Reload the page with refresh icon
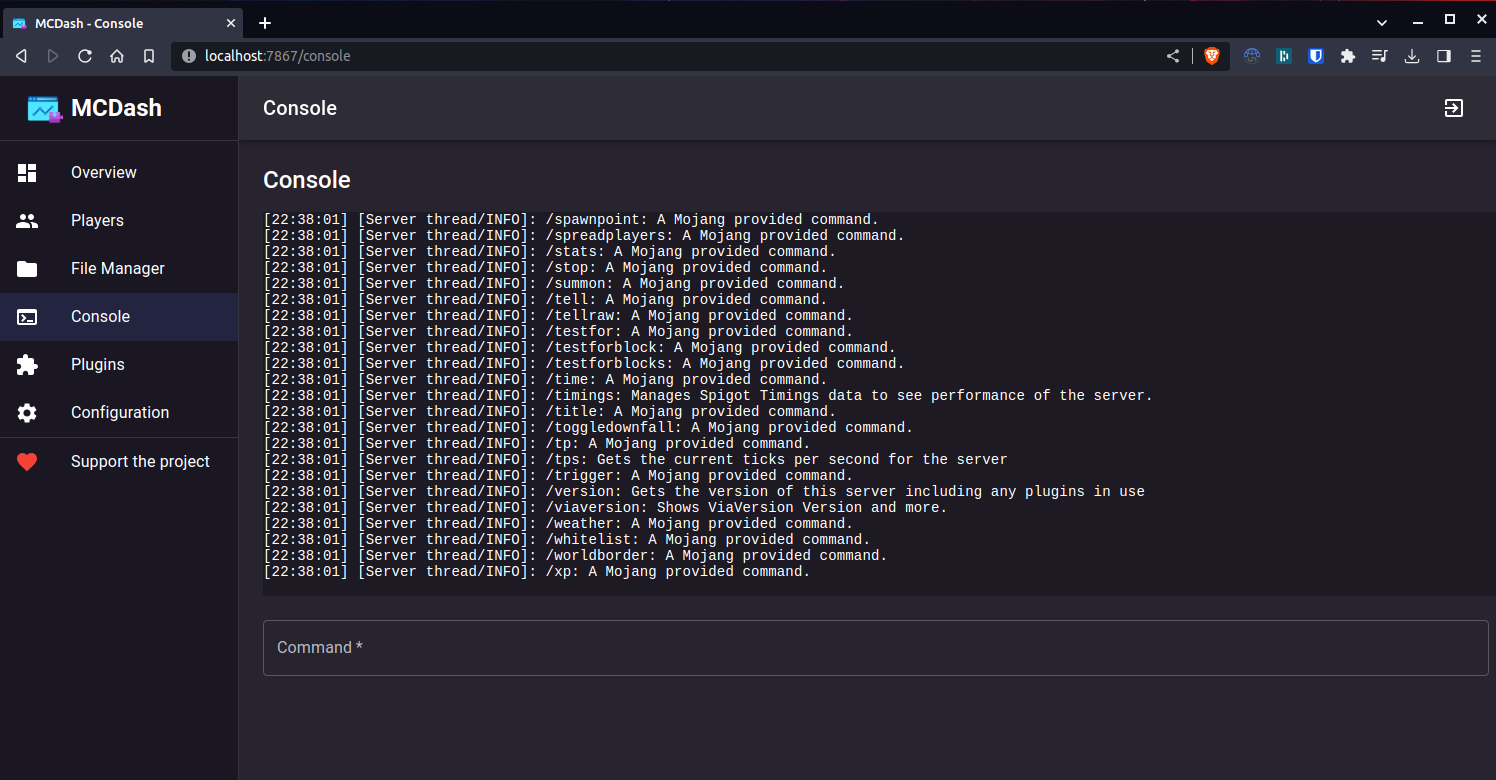This screenshot has width=1496, height=780. pos(85,57)
